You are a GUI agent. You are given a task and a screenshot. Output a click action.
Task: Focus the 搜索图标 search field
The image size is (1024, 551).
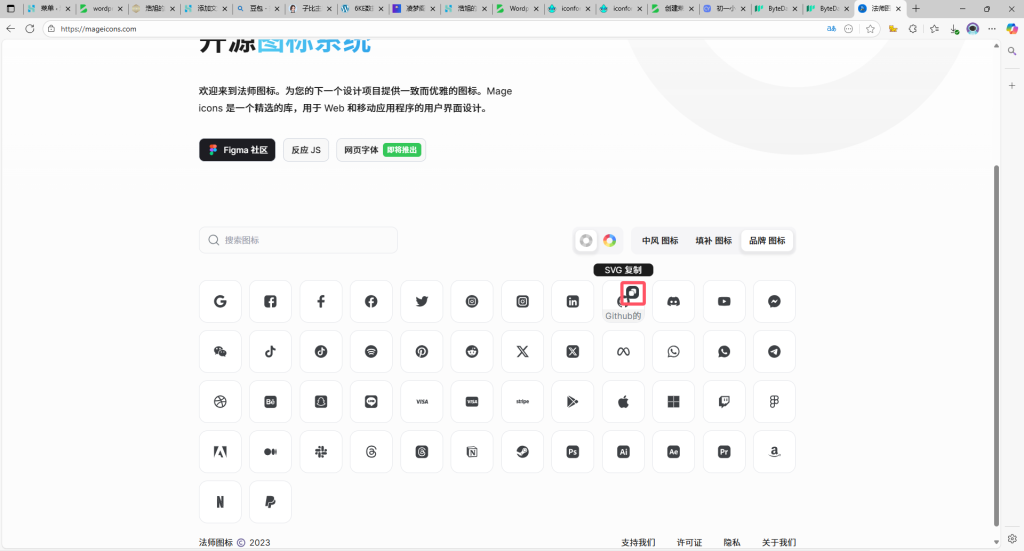pyautogui.click(x=298, y=240)
